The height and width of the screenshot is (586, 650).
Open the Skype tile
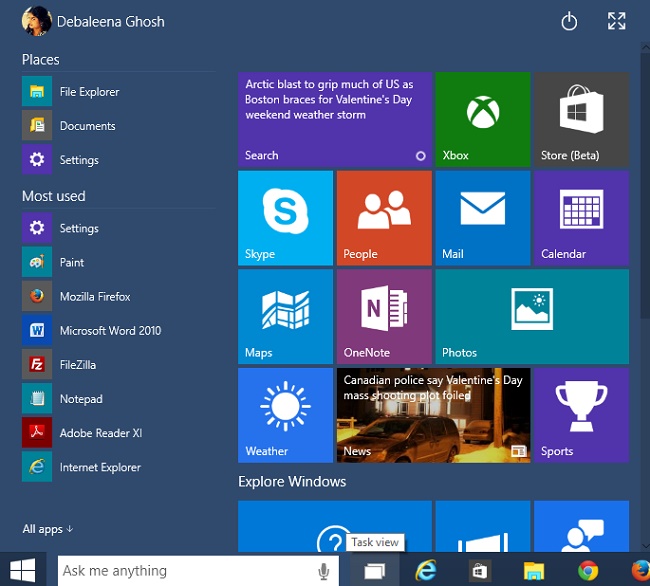285,218
